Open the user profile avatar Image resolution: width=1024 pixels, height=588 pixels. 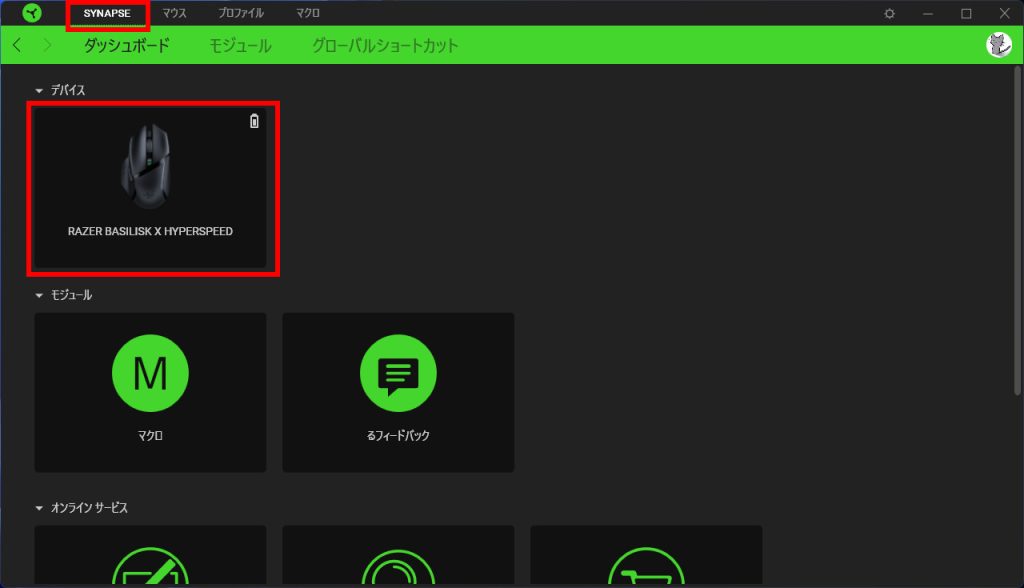(x=999, y=45)
